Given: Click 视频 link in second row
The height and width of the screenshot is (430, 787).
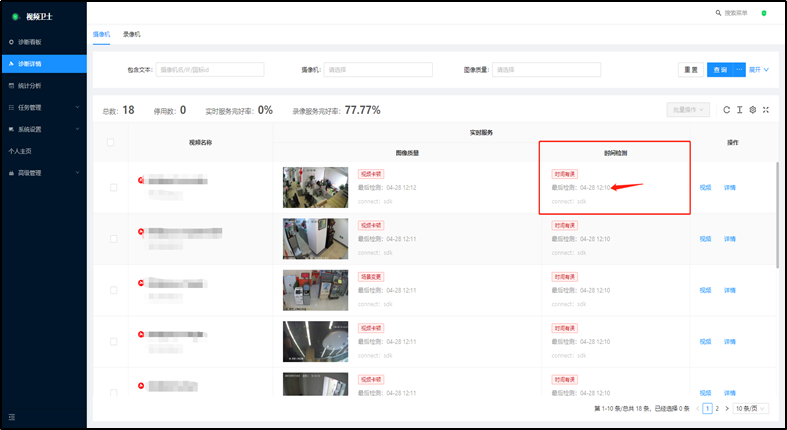Looking at the screenshot, I should tap(705, 239).
